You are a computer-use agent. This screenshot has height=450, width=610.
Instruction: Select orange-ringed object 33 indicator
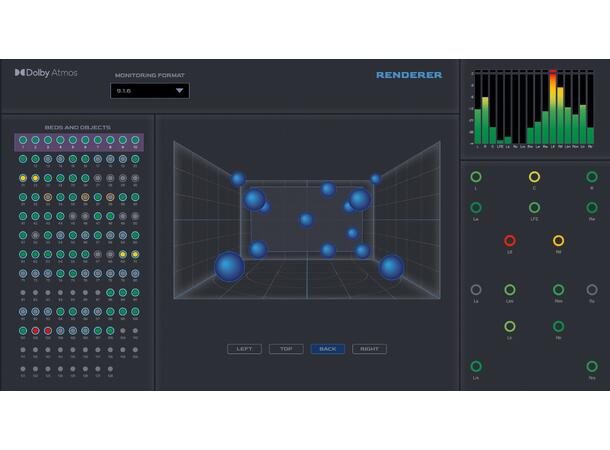48,197
